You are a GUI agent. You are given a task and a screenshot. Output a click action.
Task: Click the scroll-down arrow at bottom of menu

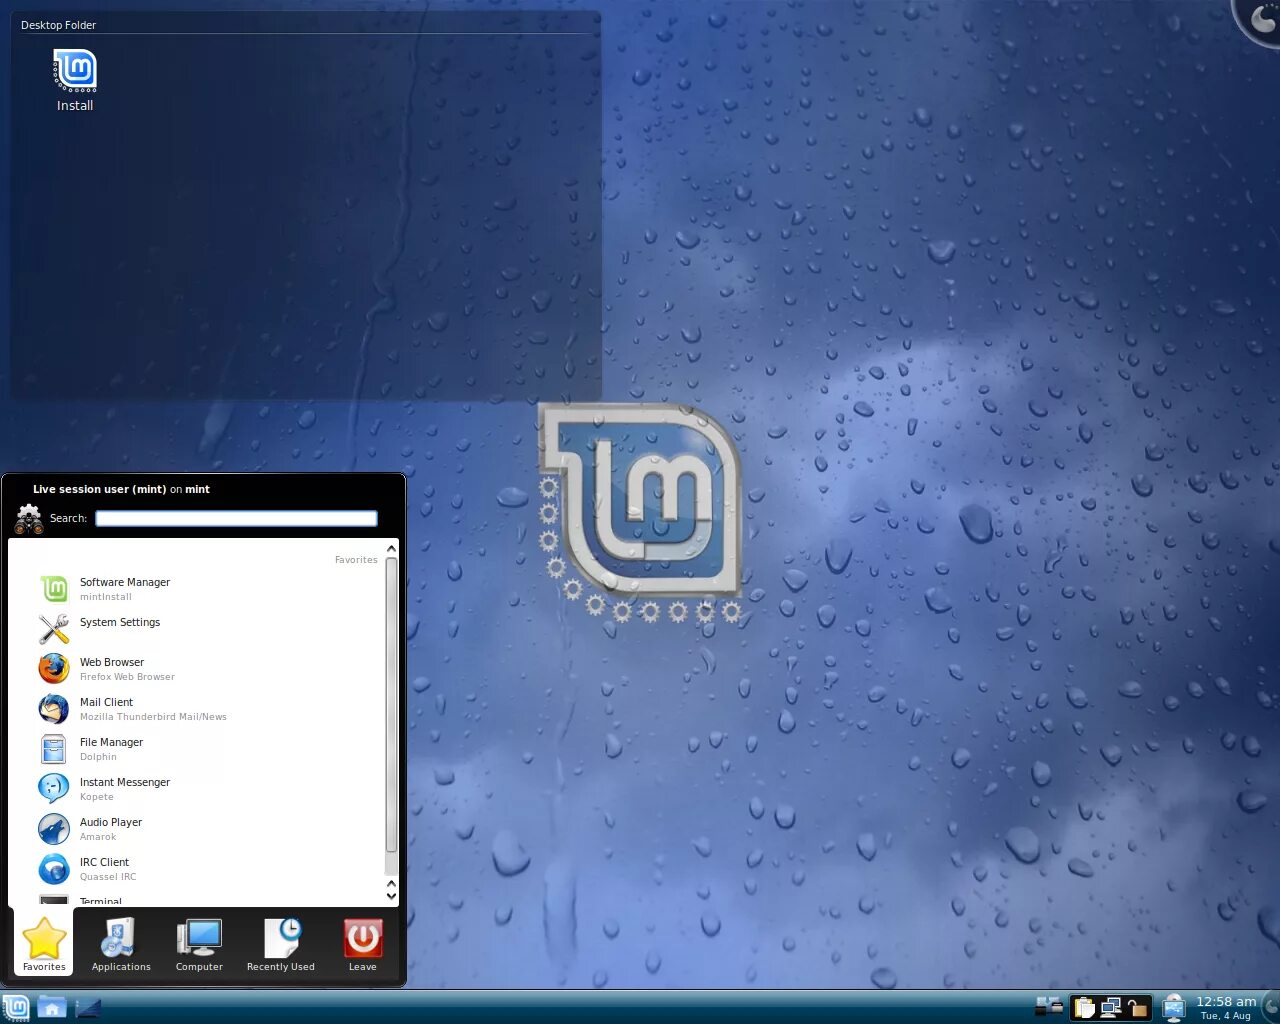pyautogui.click(x=391, y=896)
